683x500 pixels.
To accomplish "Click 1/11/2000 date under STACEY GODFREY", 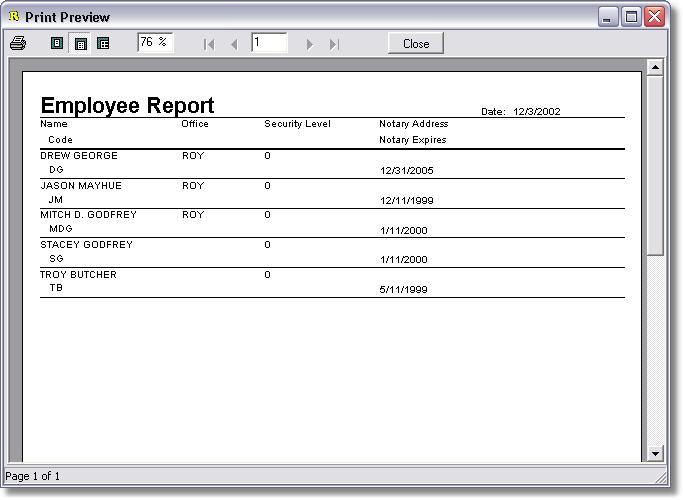I will click(403, 260).
